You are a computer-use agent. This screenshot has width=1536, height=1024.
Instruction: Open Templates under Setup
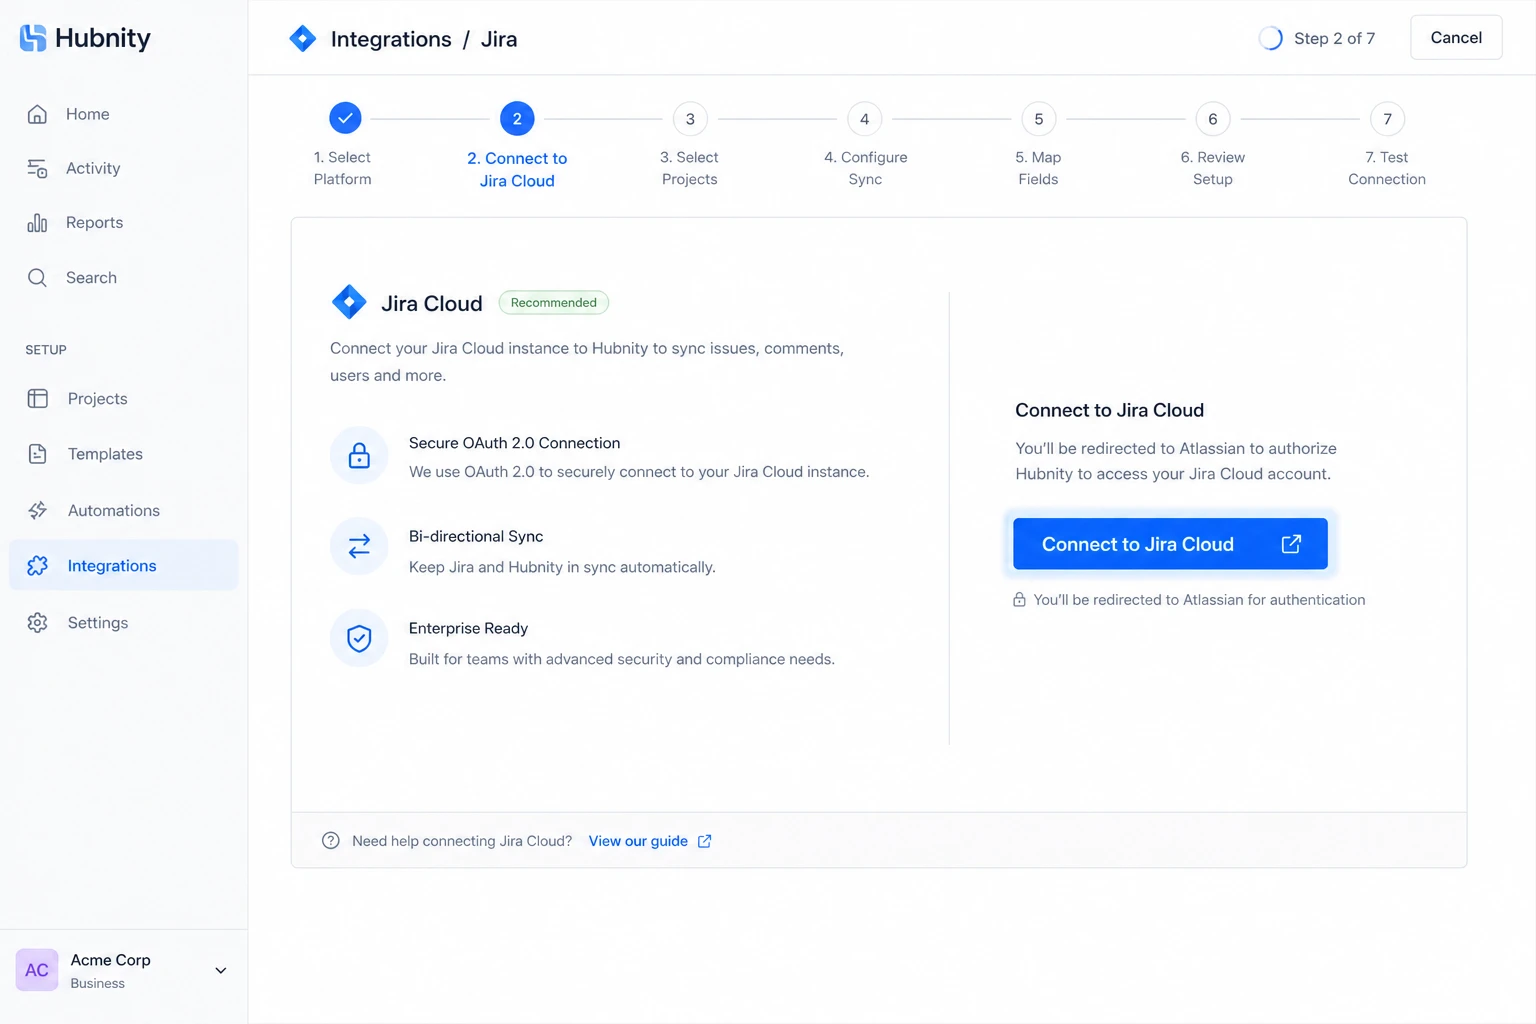click(124, 454)
